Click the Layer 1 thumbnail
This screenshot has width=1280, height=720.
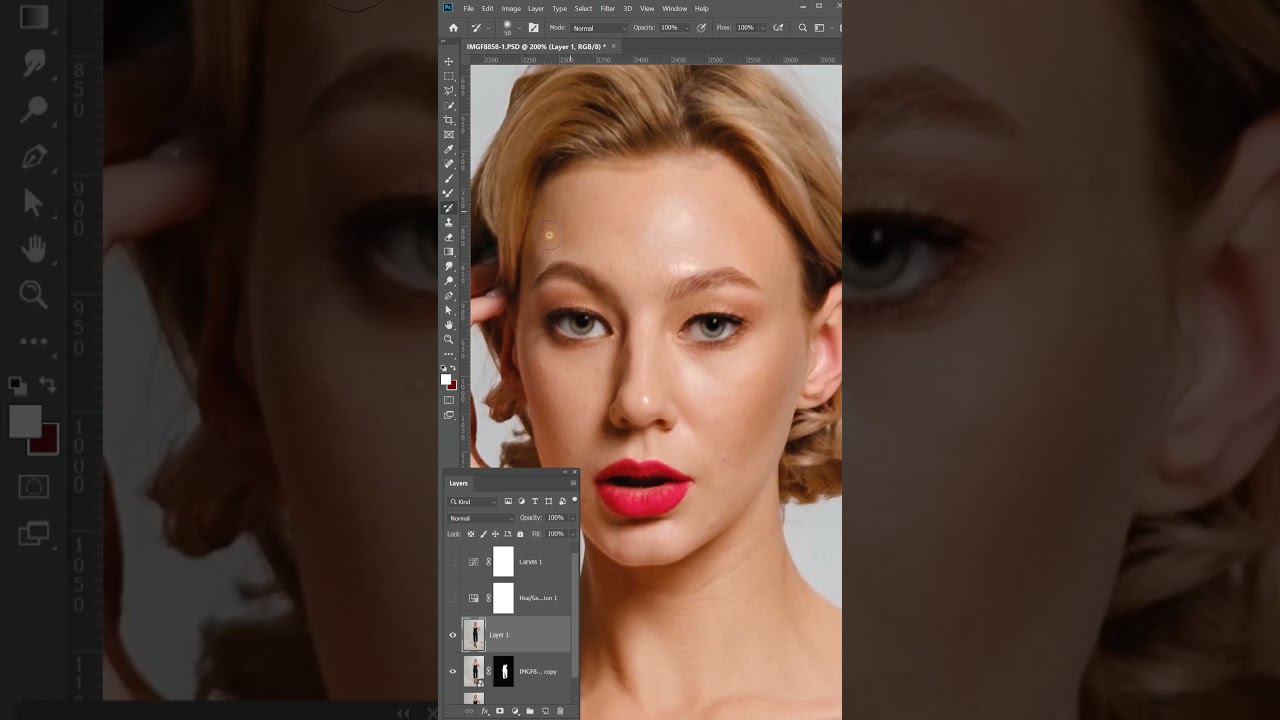click(474, 635)
